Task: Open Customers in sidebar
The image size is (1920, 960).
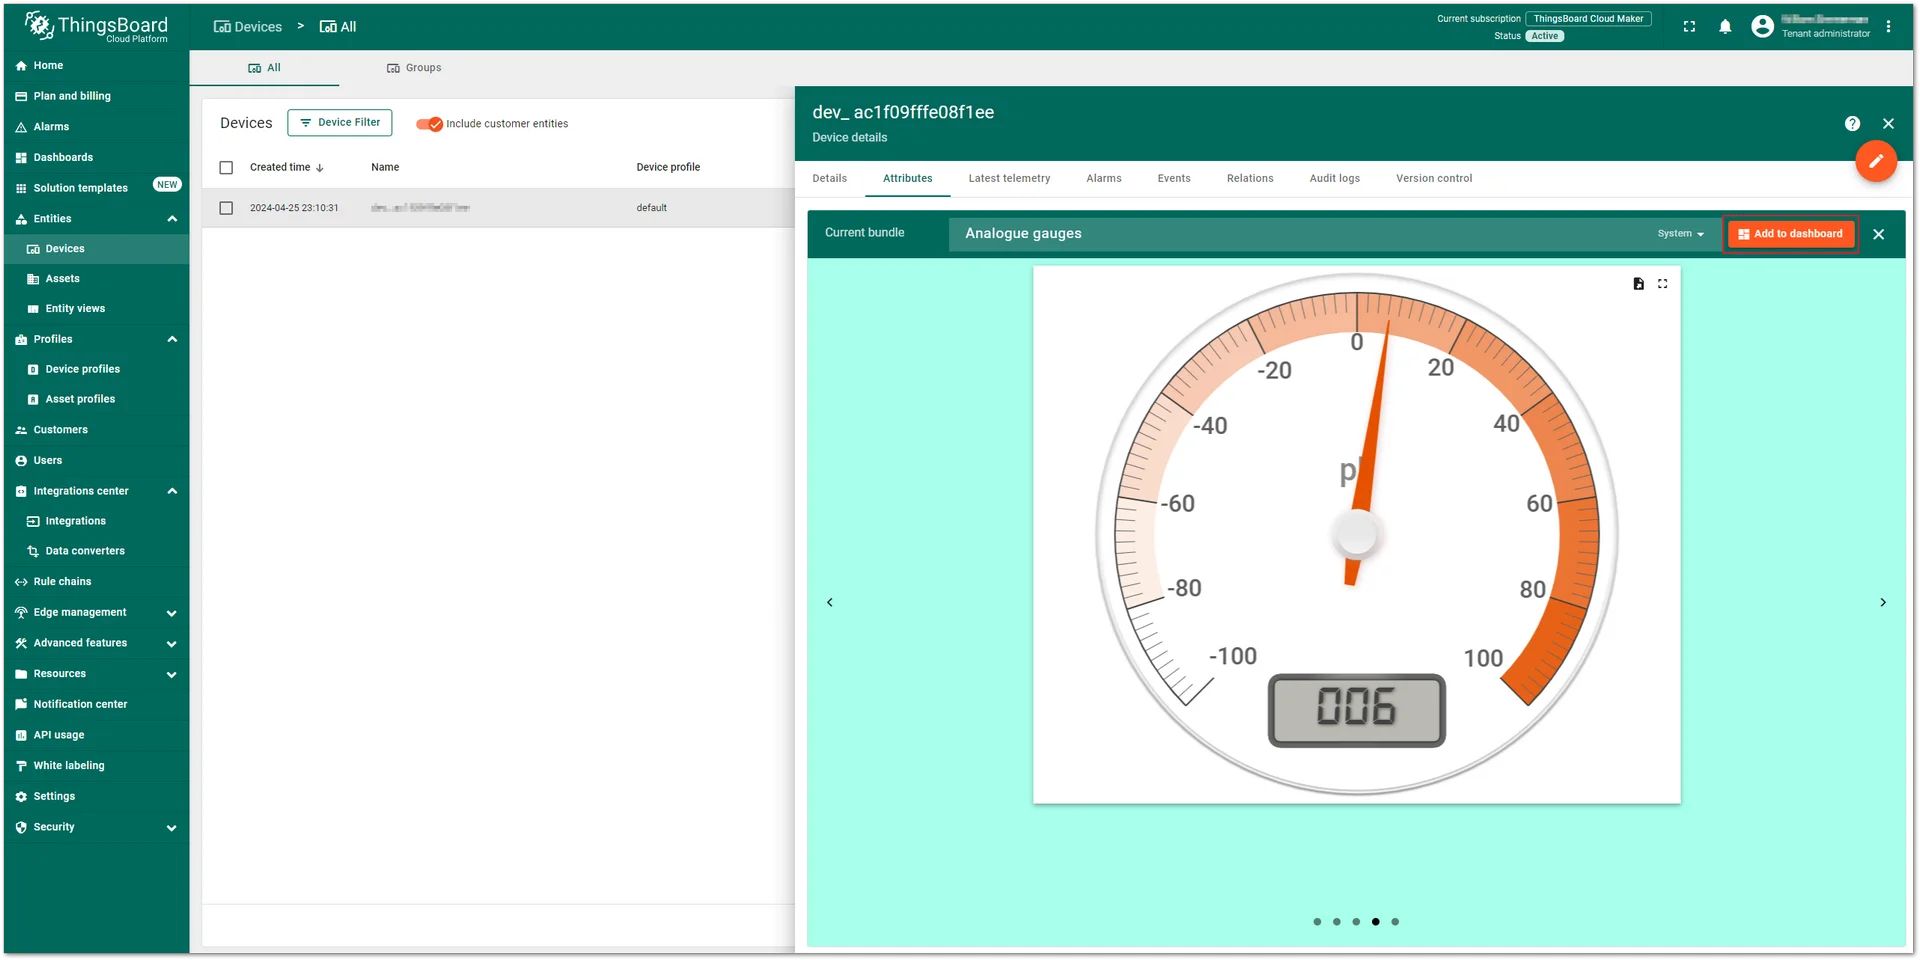Action: point(96,430)
